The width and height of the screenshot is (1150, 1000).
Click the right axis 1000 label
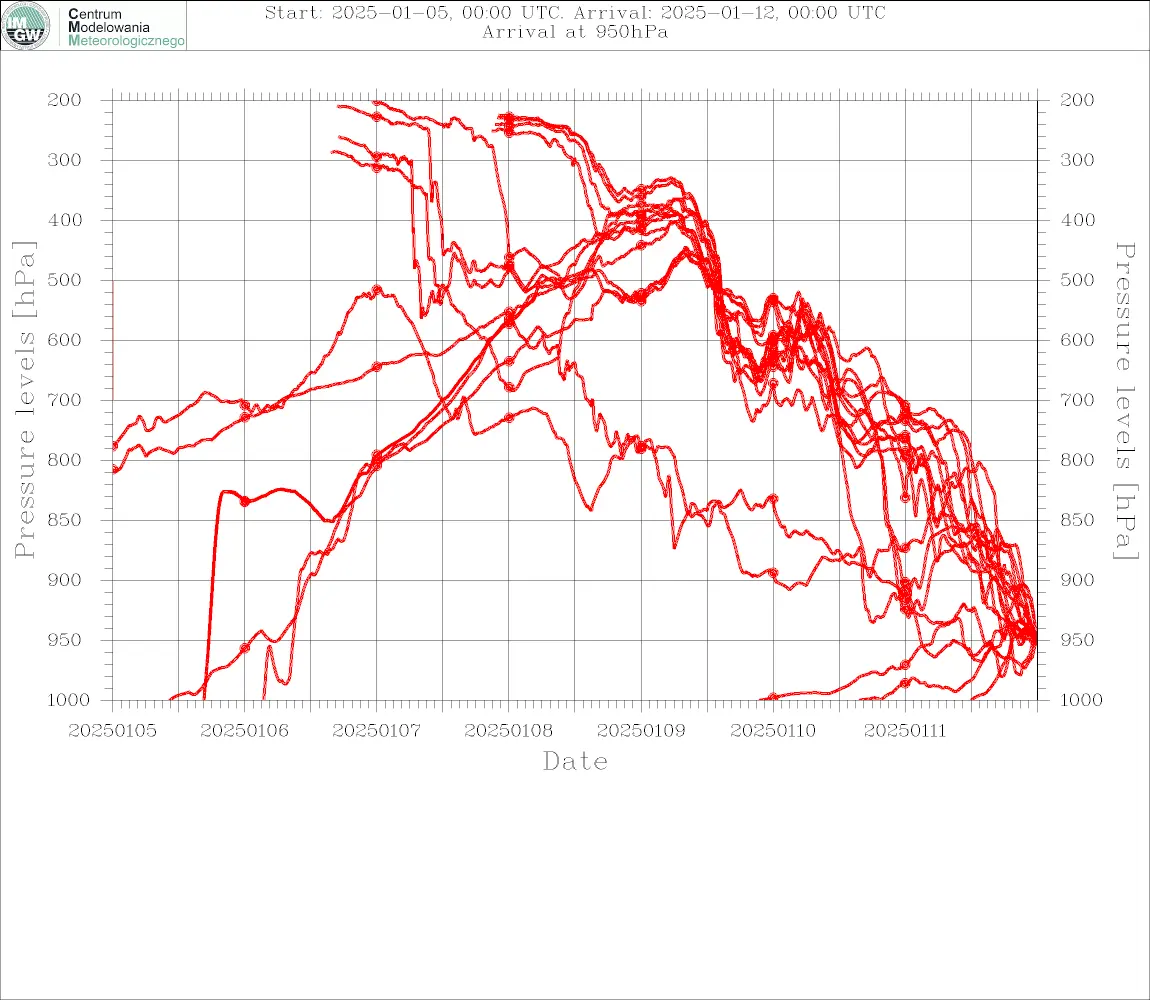coord(1081,701)
